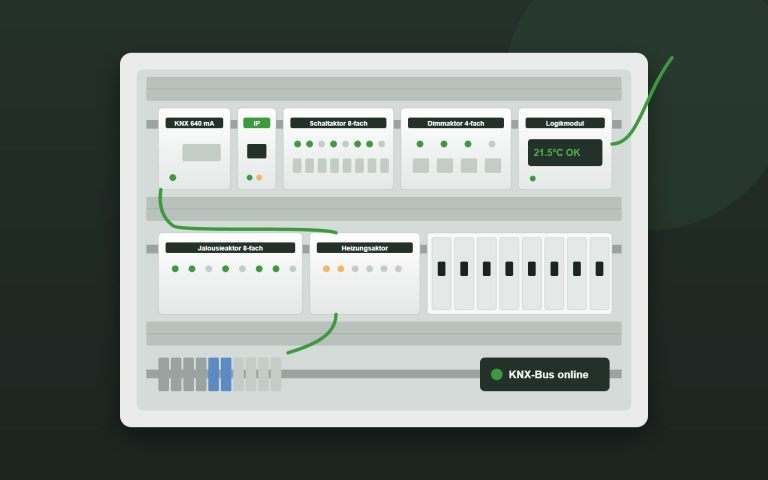
Task: Click the first blue terminal block
Action: tap(214, 374)
